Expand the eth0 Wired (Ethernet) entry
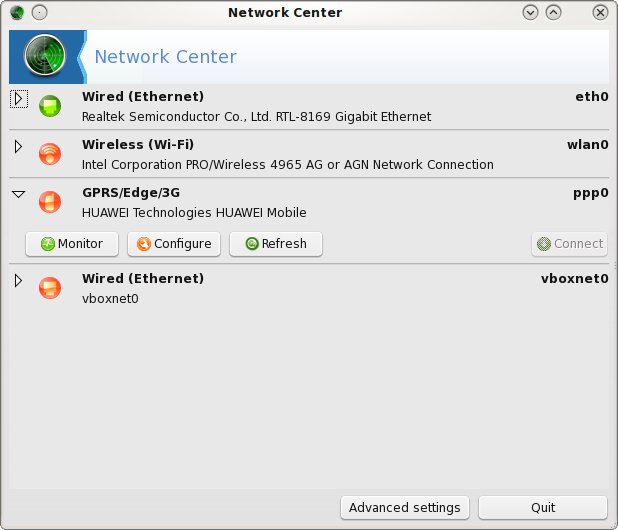 tap(19, 99)
